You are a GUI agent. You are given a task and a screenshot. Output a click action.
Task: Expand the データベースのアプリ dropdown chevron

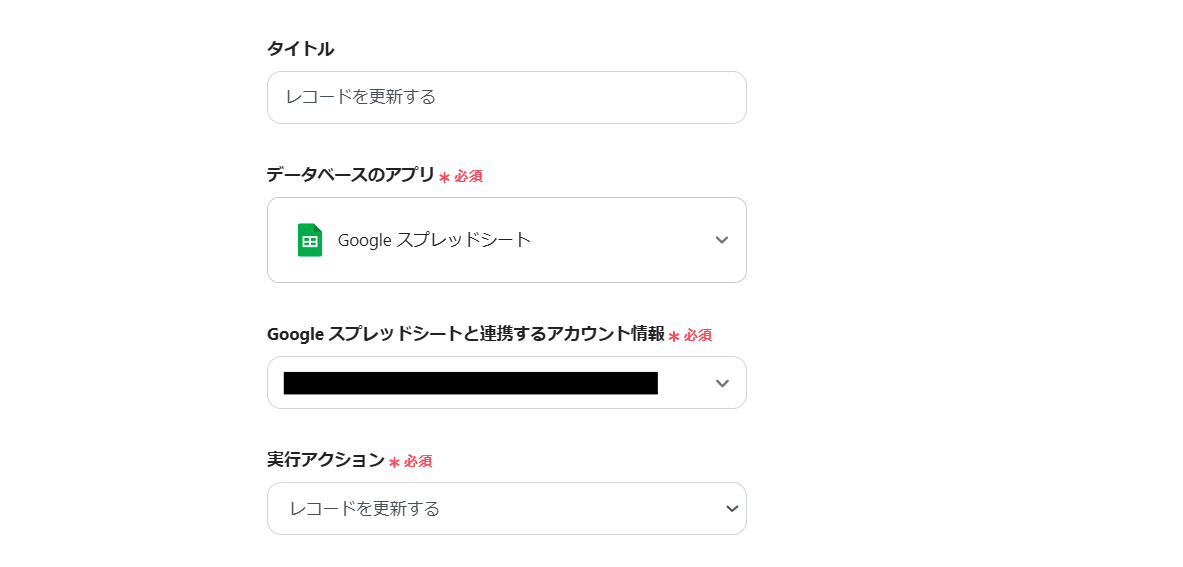[x=722, y=240]
